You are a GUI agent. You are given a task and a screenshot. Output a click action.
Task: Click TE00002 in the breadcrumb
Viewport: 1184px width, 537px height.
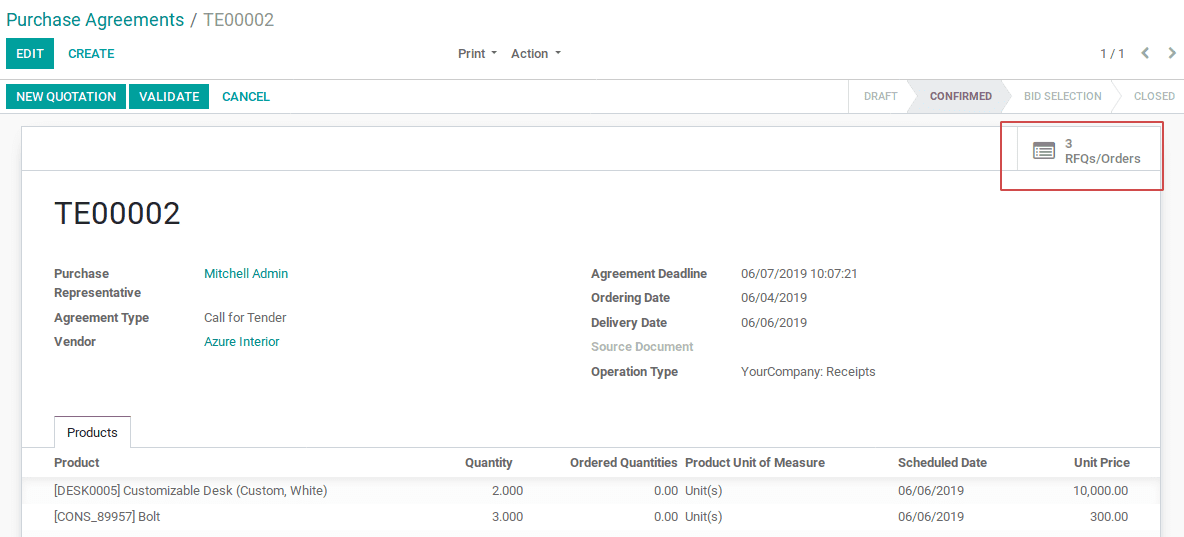[239, 20]
